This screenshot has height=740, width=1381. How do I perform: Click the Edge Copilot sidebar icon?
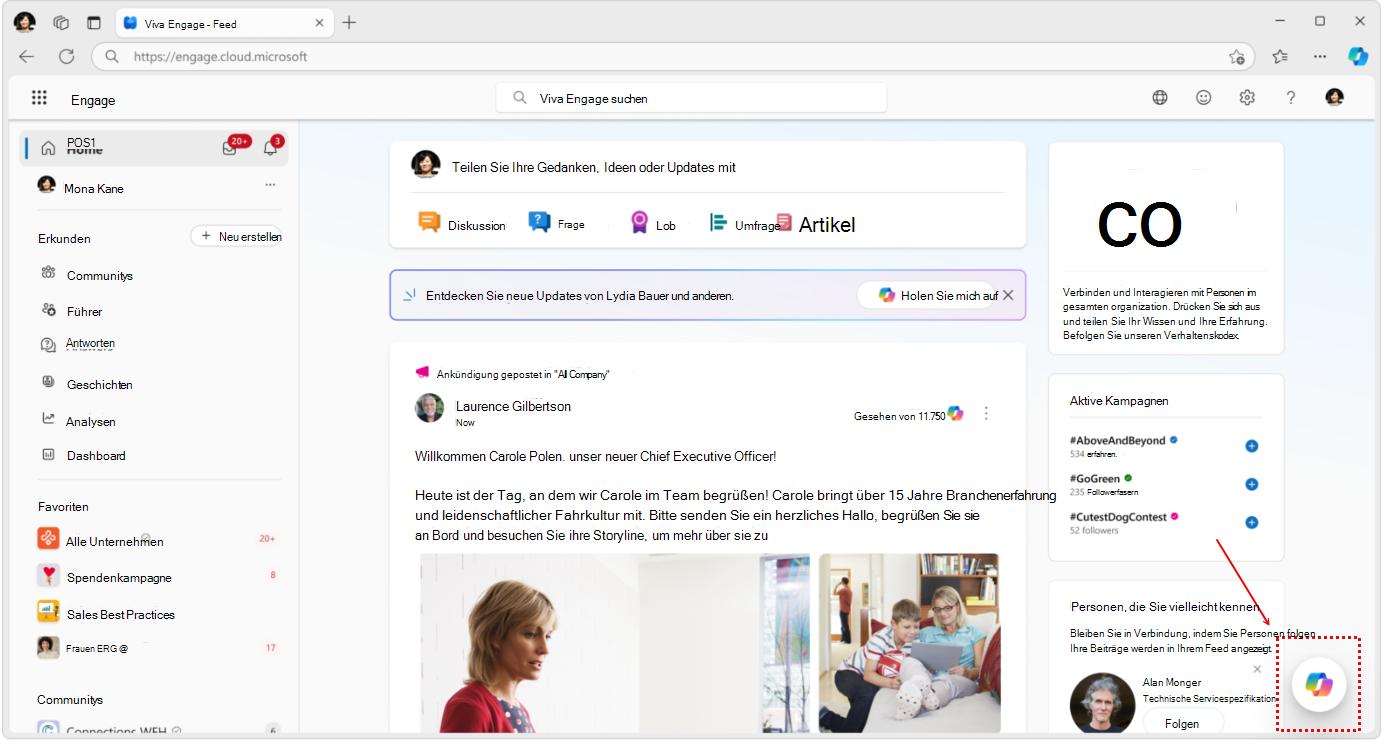click(x=1358, y=57)
